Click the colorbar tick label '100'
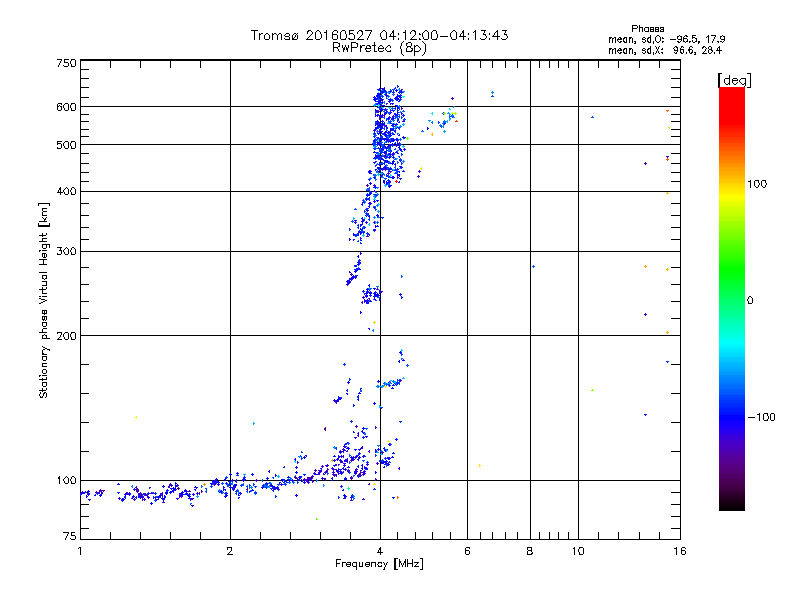 (x=757, y=184)
